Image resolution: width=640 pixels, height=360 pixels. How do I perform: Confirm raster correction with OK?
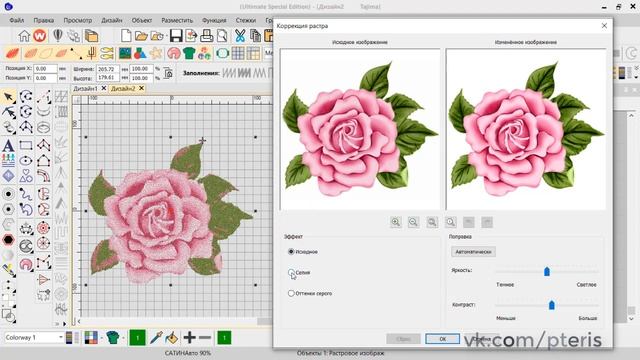point(442,339)
